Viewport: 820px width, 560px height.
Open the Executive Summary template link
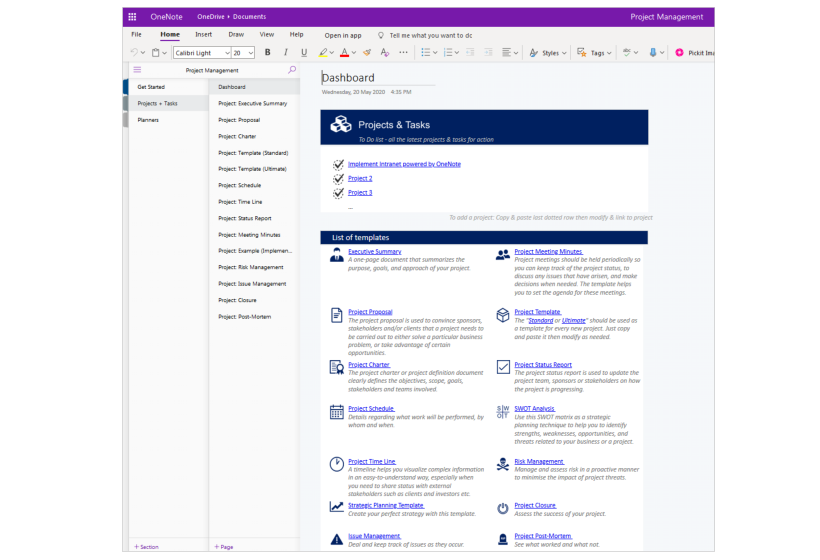375,252
